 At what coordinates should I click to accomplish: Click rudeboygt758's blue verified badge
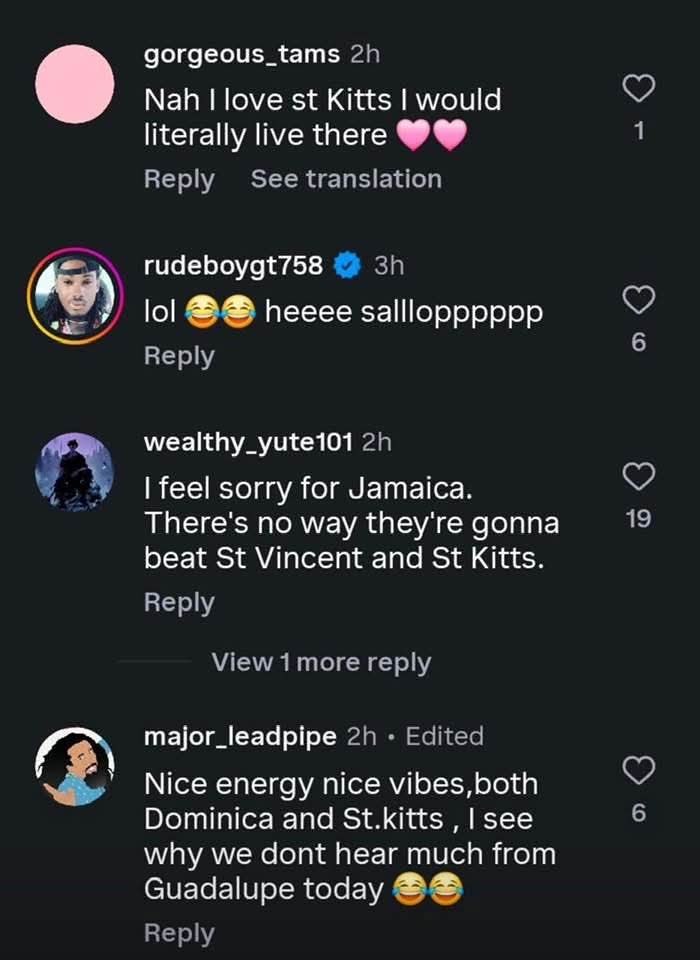[347, 266]
